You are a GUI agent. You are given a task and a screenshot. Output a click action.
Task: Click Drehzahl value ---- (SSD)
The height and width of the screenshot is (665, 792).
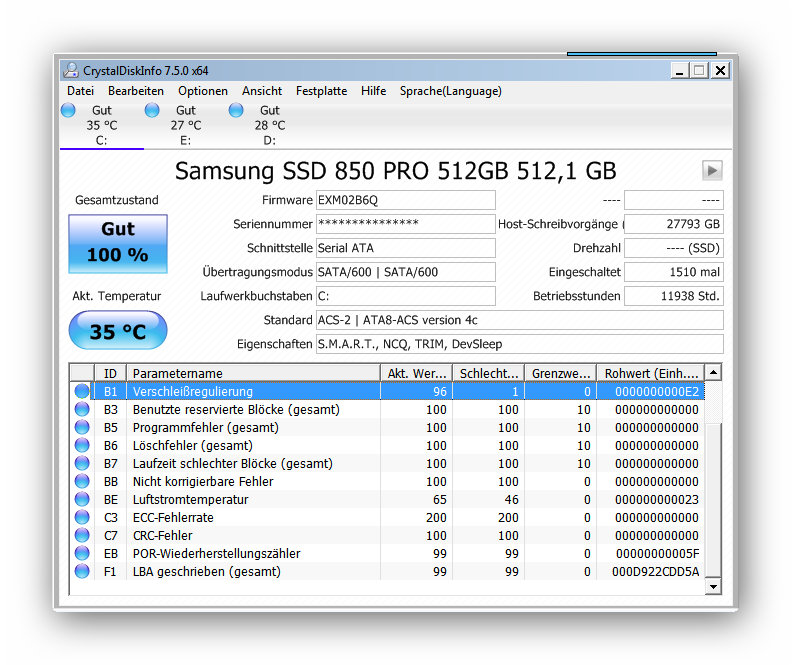coord(674,248)
